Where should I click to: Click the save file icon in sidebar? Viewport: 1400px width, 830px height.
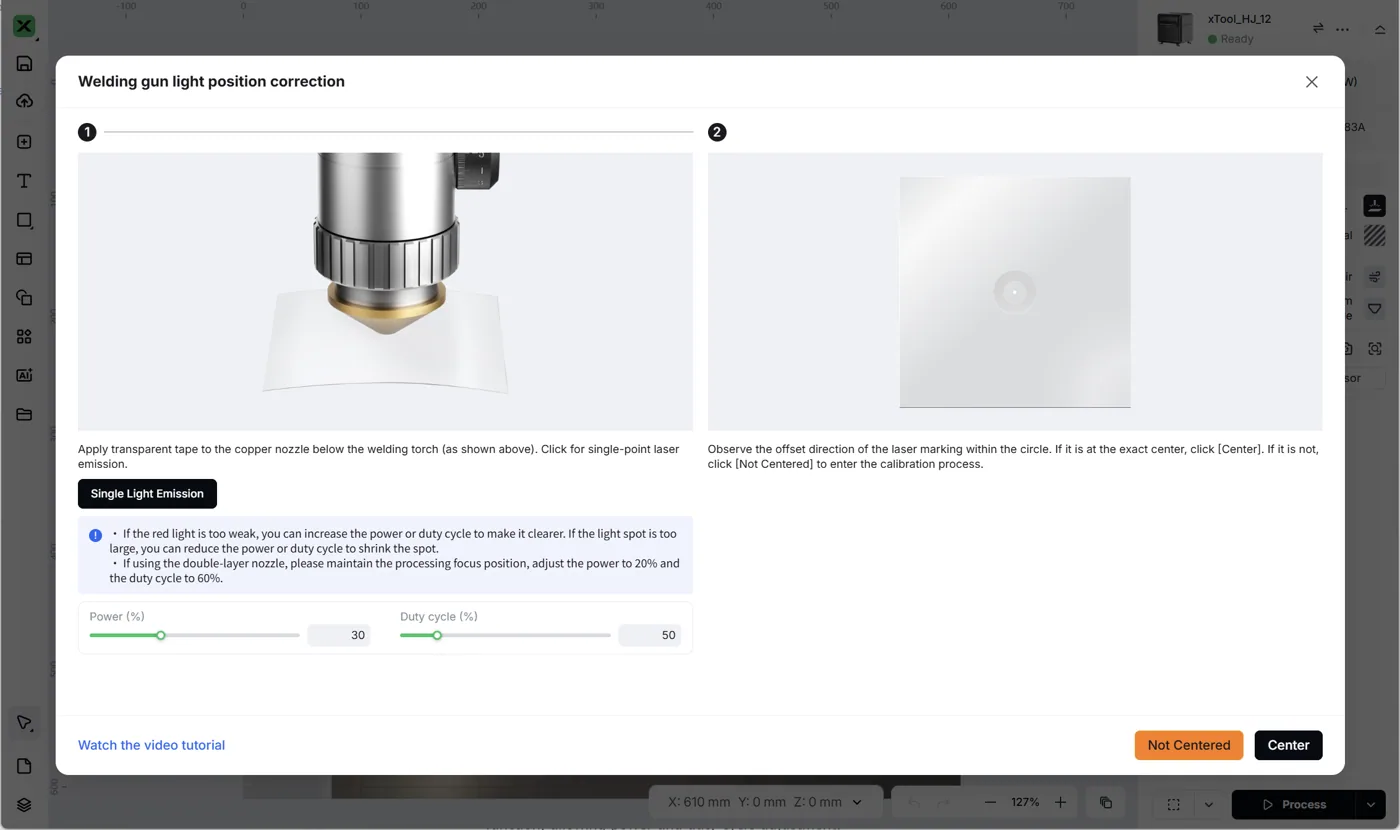click(x=25, y=64)
